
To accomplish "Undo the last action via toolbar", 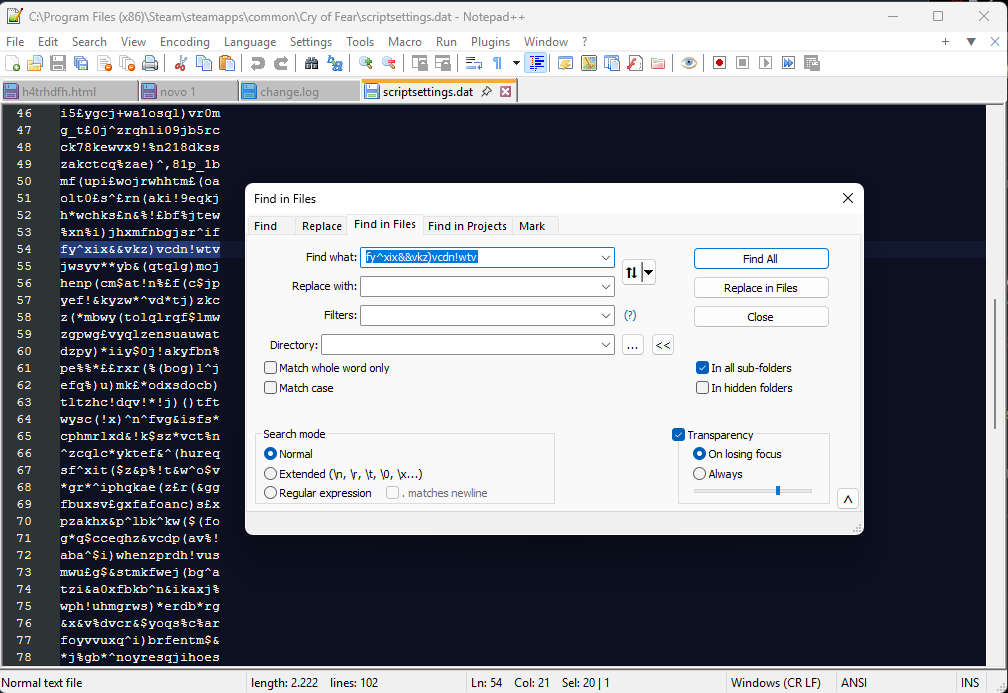I will [258, 63].
